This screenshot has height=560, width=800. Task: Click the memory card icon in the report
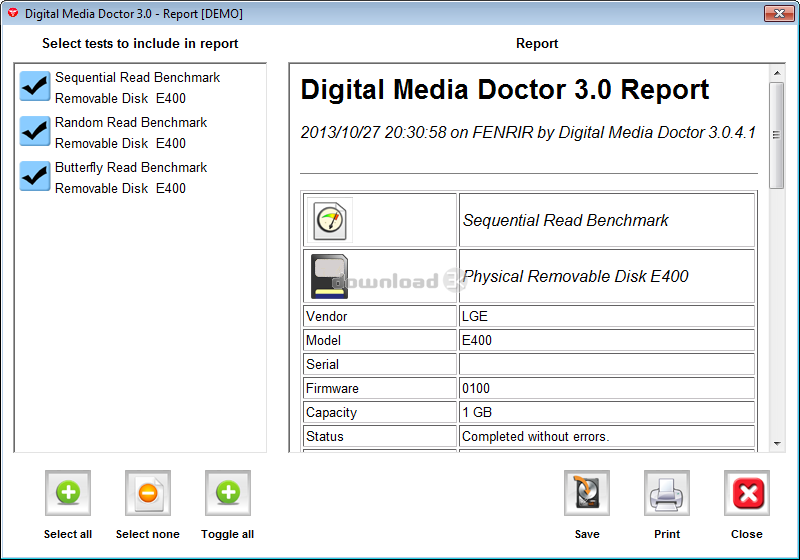point(330,276)
